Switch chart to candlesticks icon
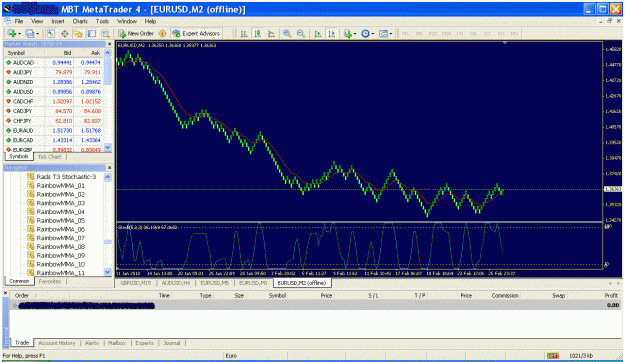 point(258,34)
